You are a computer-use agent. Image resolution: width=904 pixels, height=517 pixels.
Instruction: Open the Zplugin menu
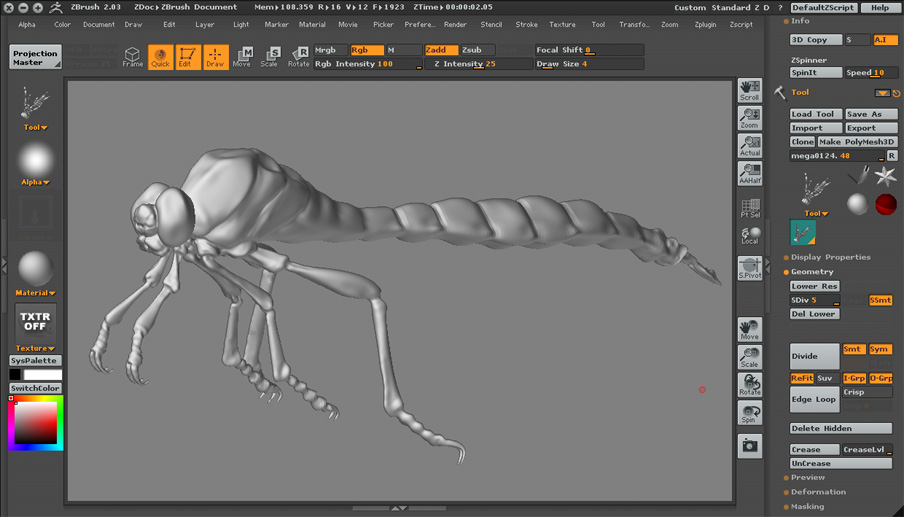(x=705, y=25)
